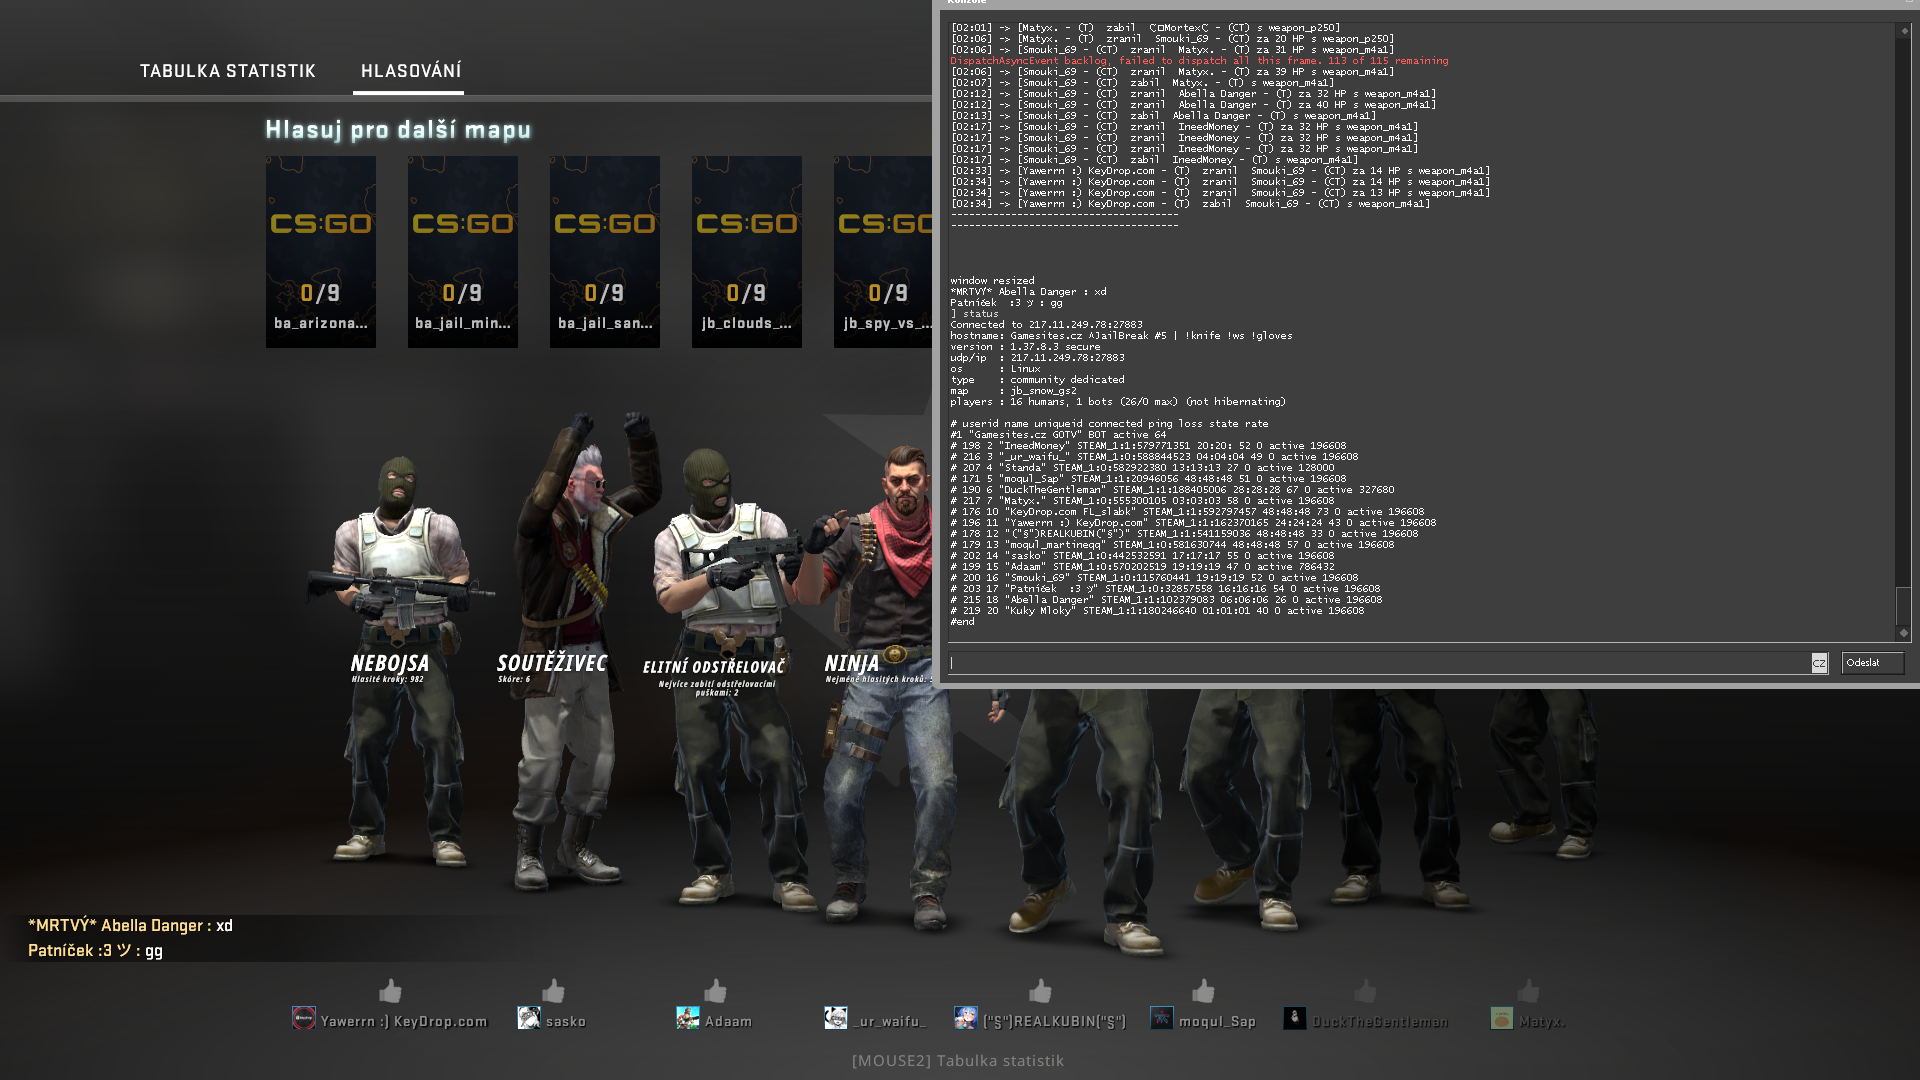The width and height of the screenshot is (1920, 1080).
Task: Like player Adaam with thumbs-up
Action: tap(715, 991)
